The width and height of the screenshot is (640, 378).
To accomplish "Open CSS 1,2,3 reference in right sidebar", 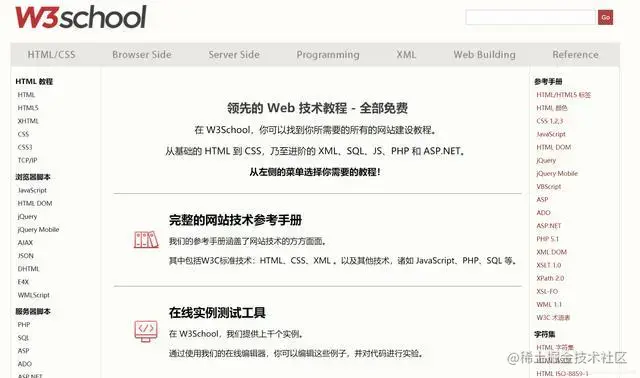I will [x=549, y=121].
